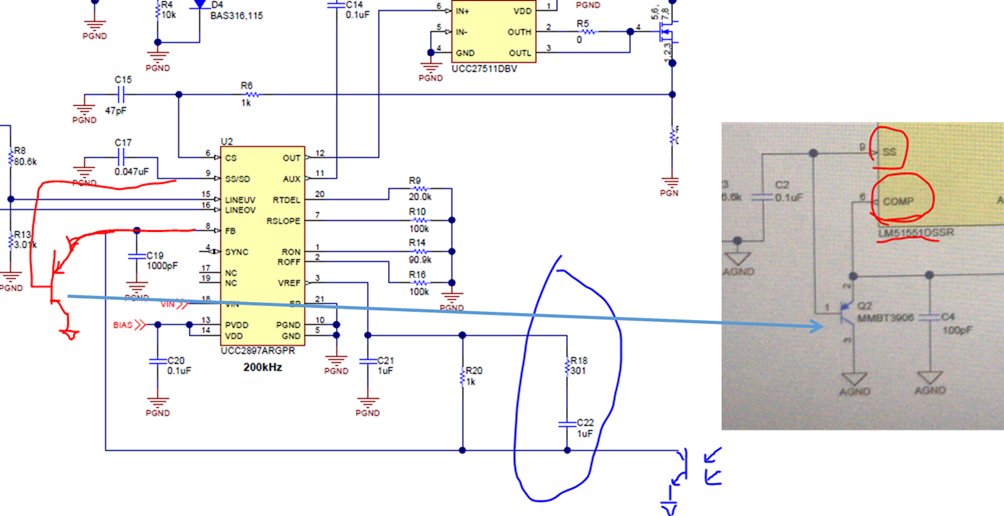This screenshot has height=516, width=1004.
Task: Select the 100pF value of C4
Action: coord(957,329)
